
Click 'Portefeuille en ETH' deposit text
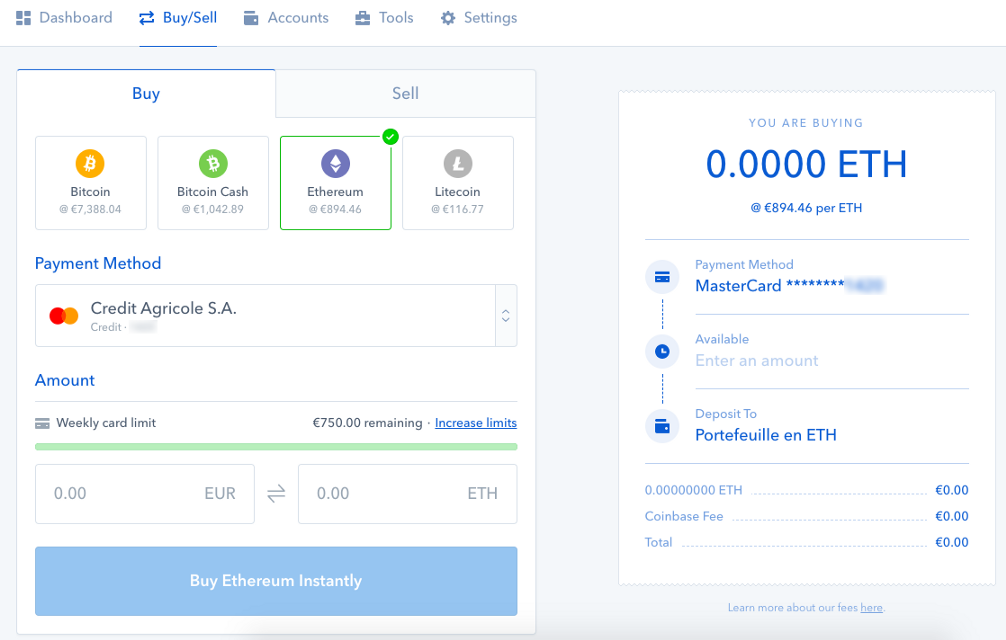click(766, 435)
